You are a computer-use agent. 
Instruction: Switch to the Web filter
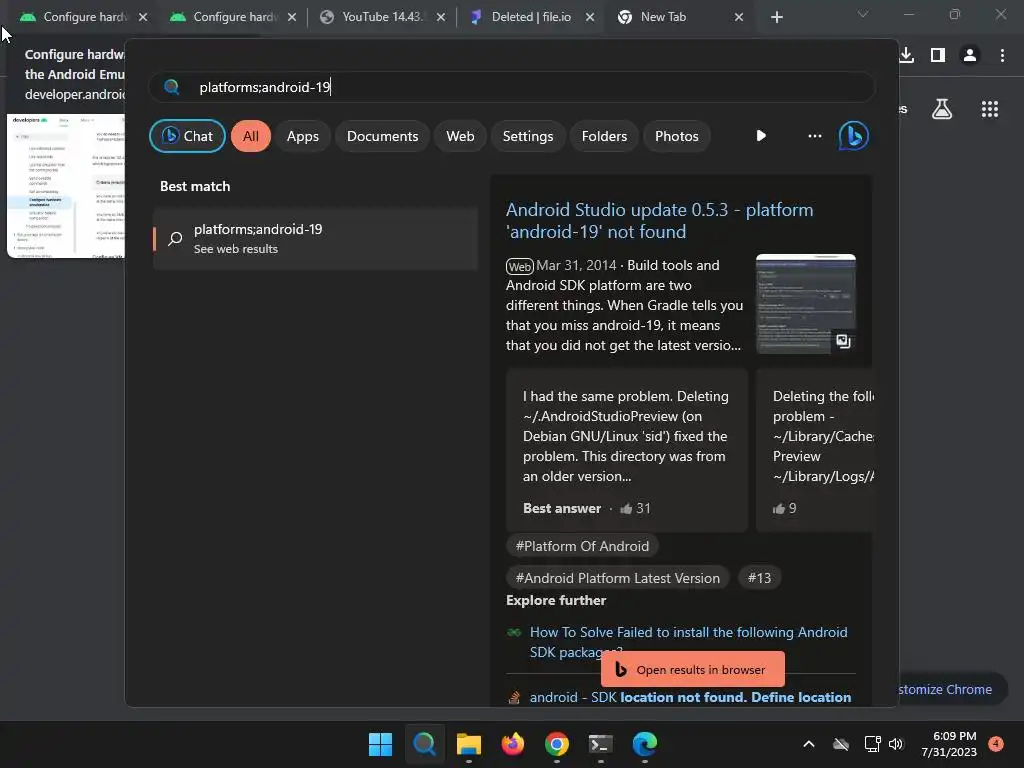tap(460, 136)
